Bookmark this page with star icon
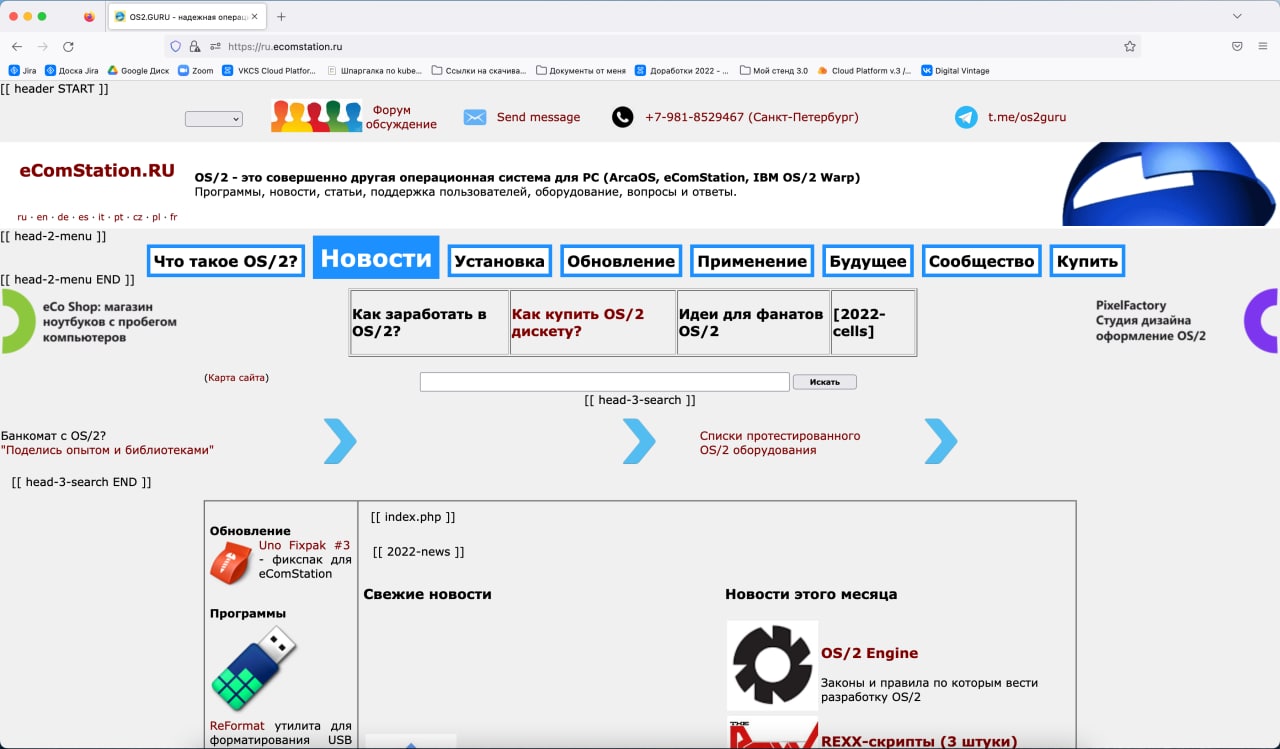 (1130, 46)
